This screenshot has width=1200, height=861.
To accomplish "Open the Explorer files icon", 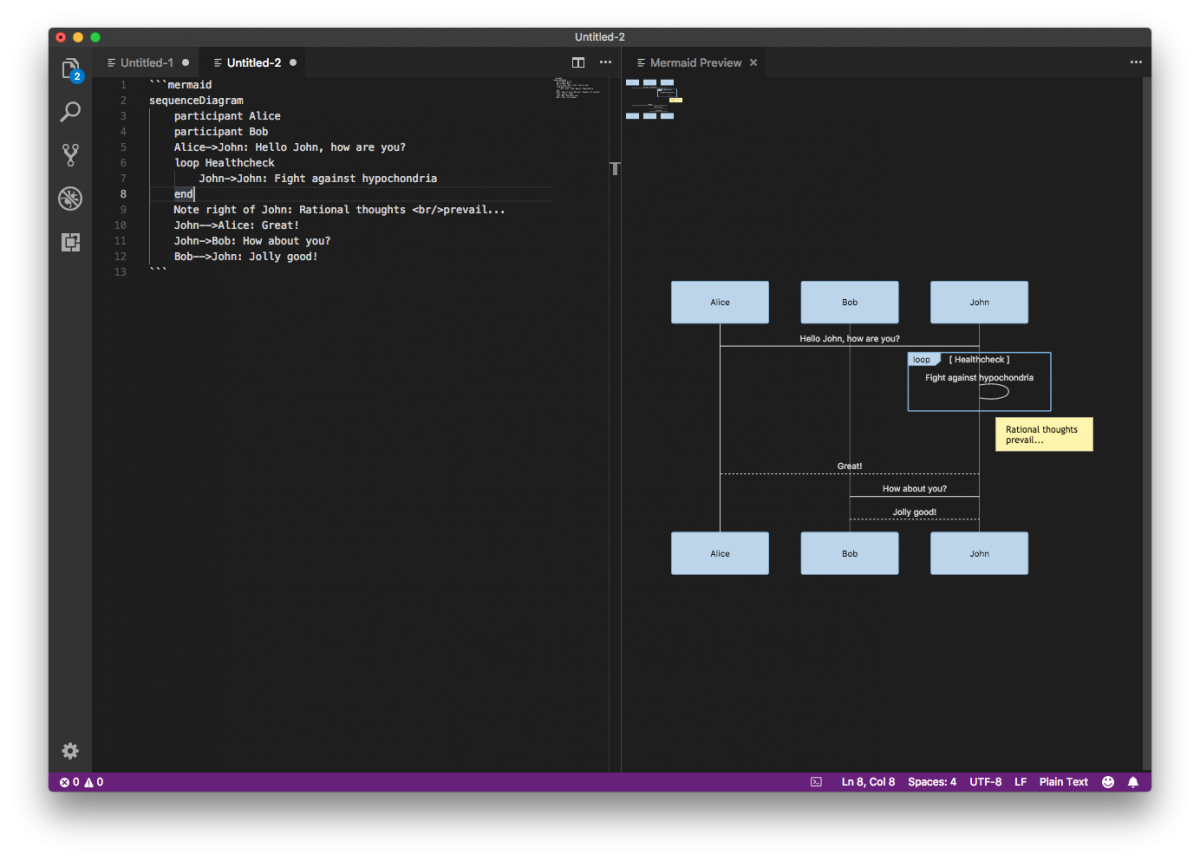I will pyautogui.click(x=70, y=68).
